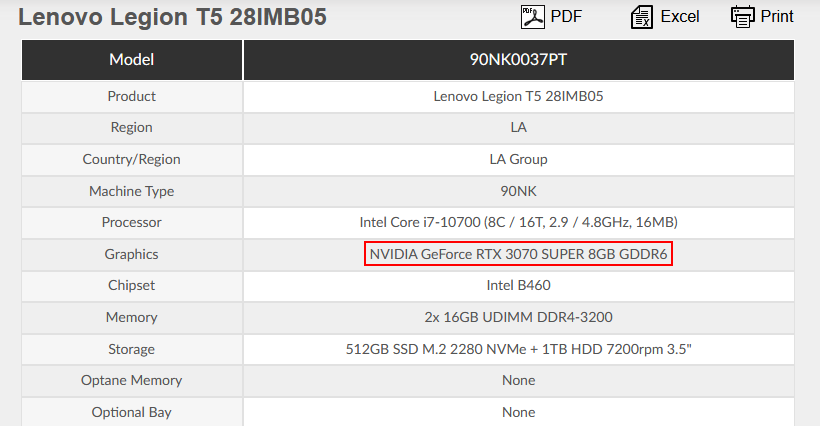
Task: Select the Optane Memory row label
Action: pyautogui.click(x=131, y=381)
